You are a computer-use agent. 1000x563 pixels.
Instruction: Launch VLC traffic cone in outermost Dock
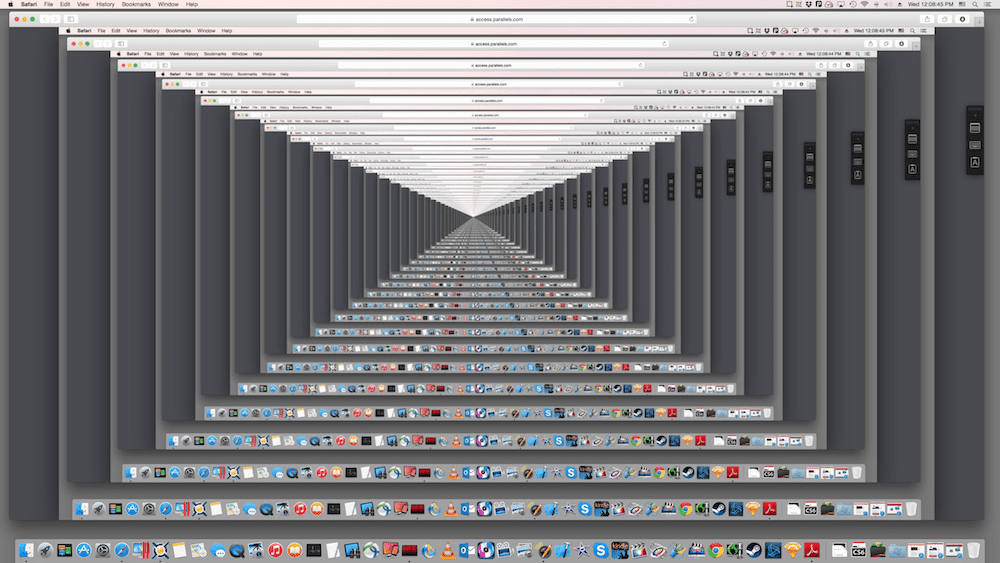pos(448,550)
